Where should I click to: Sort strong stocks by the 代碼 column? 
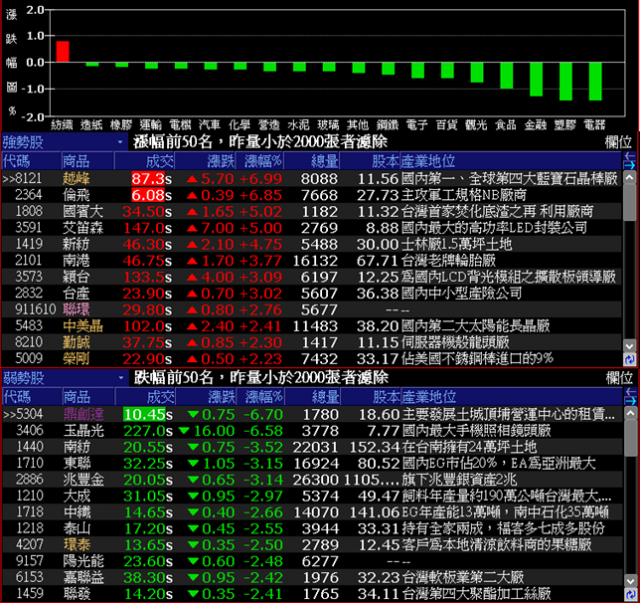pyautogui.click(x=31, y=161)
